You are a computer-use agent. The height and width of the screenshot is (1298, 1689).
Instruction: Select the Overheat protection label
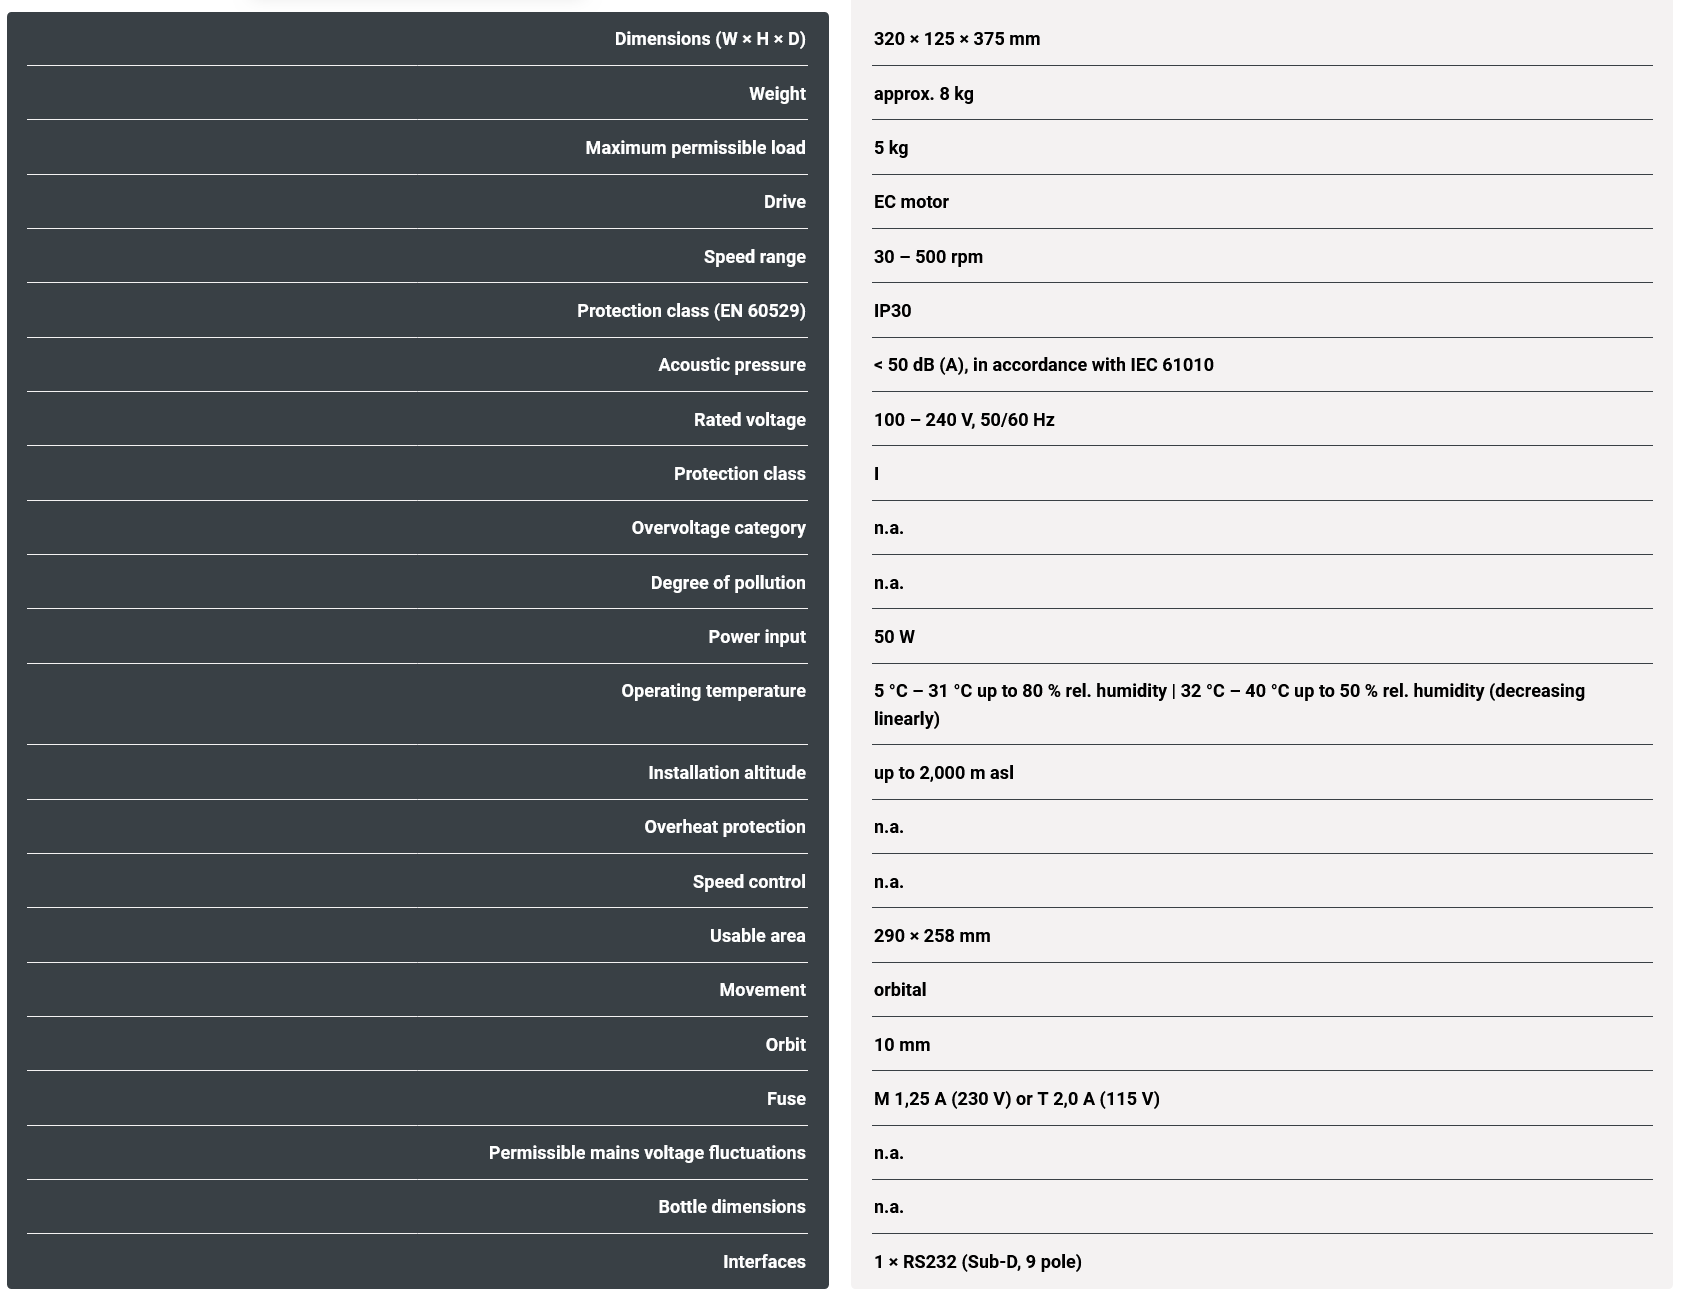pos(724,827)
